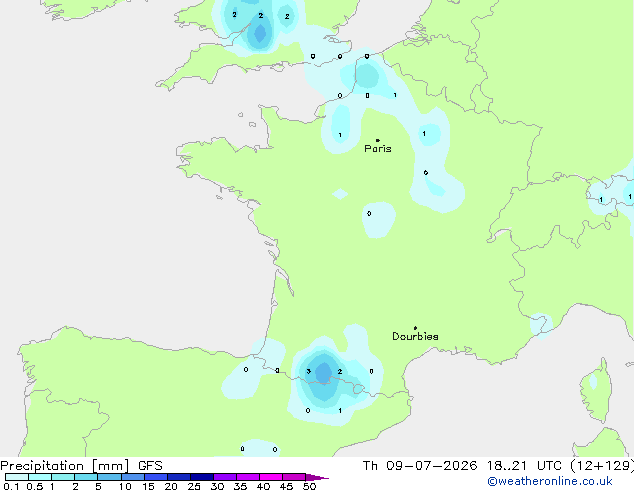Click the GFS model label
The image size is (634, 490).
(150, 466)
